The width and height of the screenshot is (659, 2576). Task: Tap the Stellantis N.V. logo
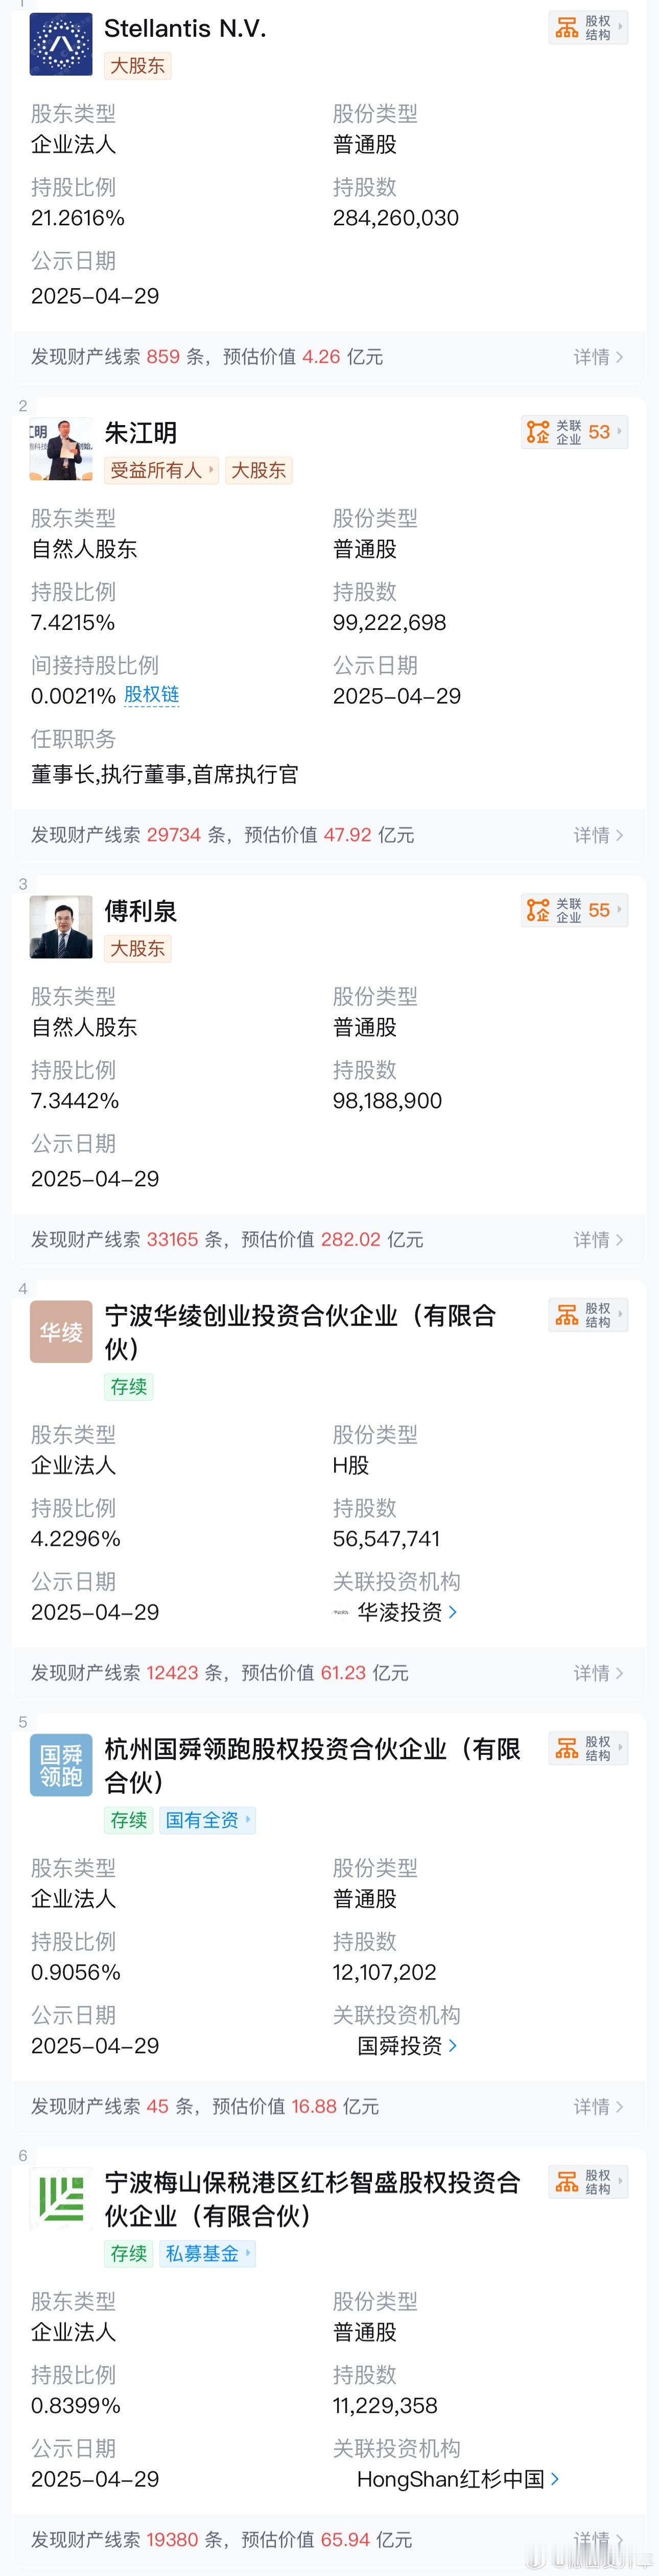pos(61,44)
